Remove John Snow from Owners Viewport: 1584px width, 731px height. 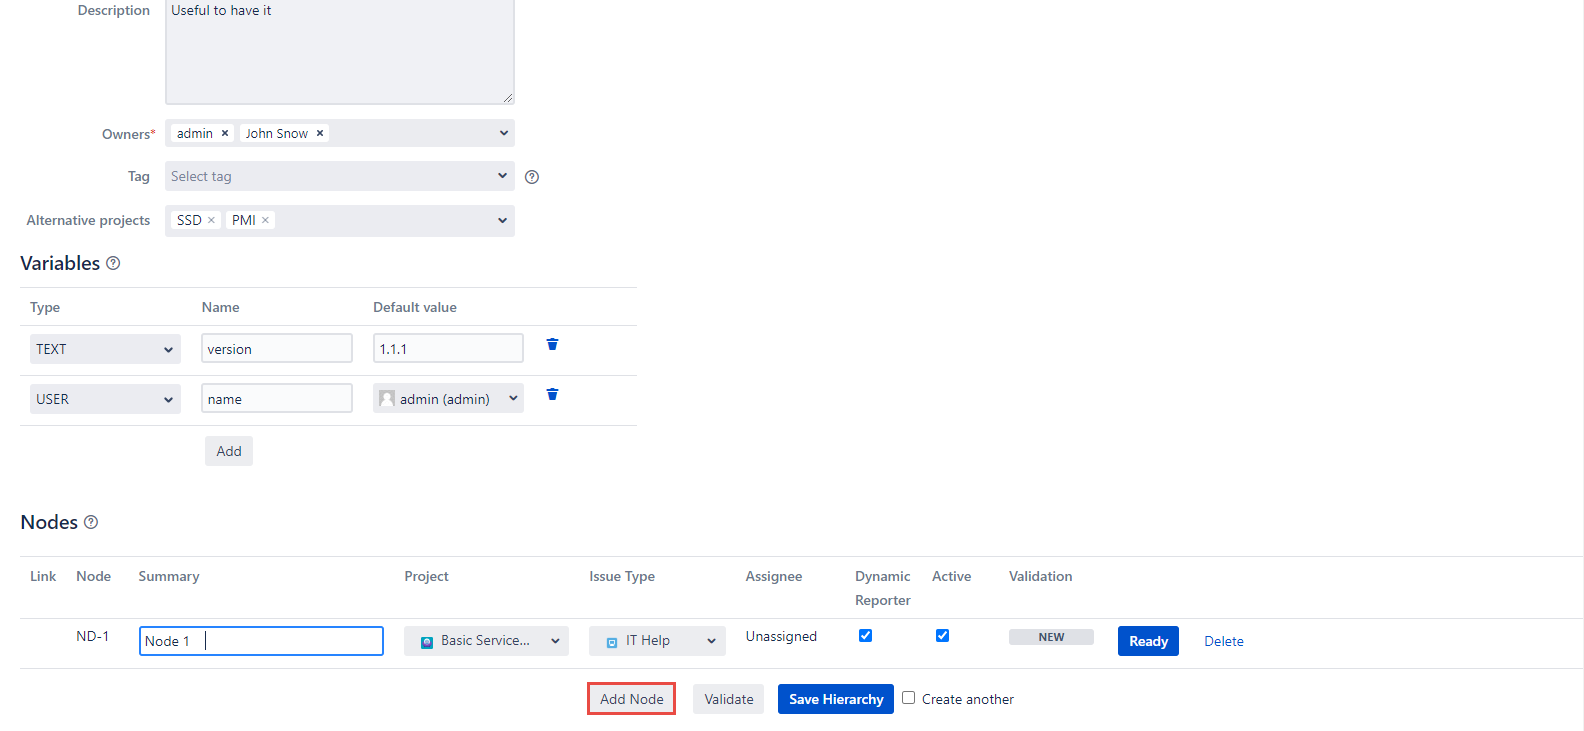pyautogui.click(x=320, y=133)
